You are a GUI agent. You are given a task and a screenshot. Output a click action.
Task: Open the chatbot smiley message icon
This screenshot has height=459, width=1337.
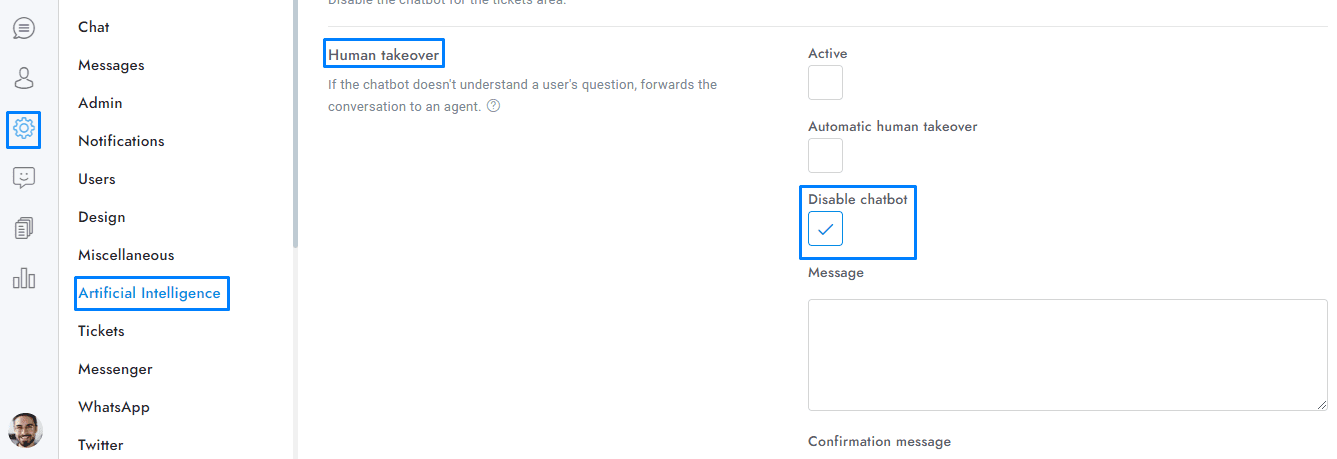[24, 178]
